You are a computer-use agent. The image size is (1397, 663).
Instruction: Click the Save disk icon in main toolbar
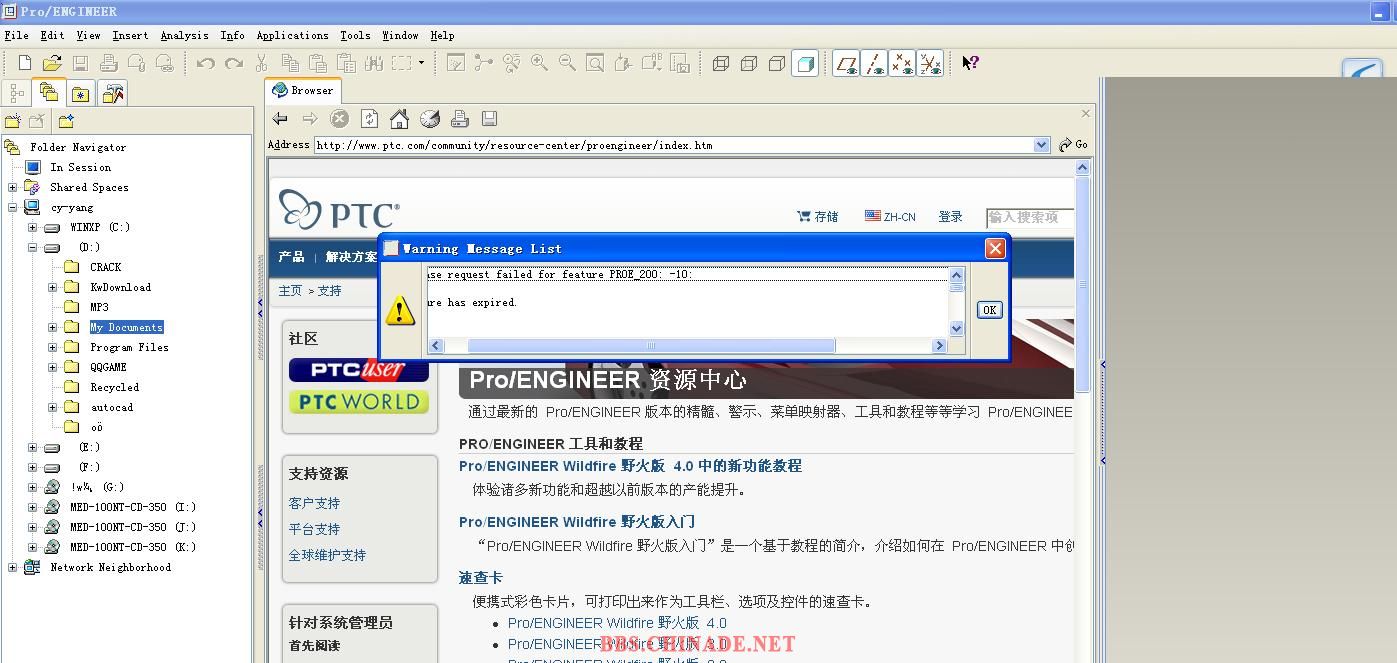(x=81, y=63)
